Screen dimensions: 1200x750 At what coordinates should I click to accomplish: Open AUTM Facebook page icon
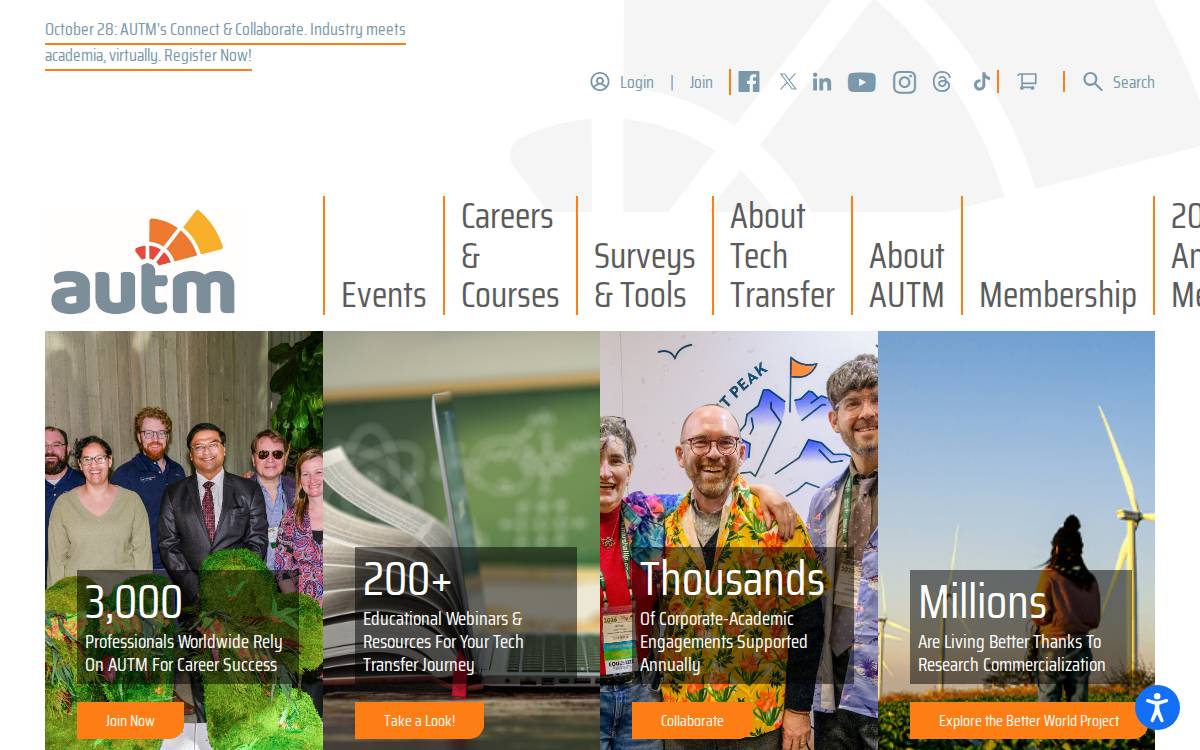[749, 82]
